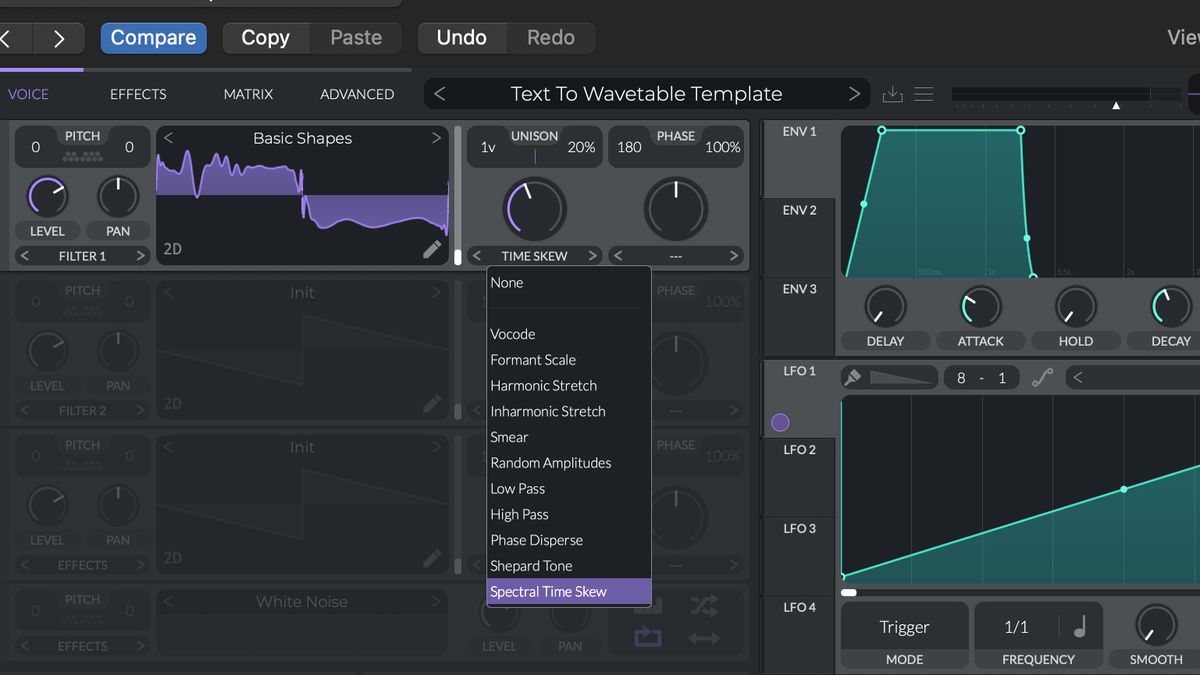Click the LFO preset previous arrow
The width and height of the screenshot is (1200, 675).
[x=1077, y=378]
